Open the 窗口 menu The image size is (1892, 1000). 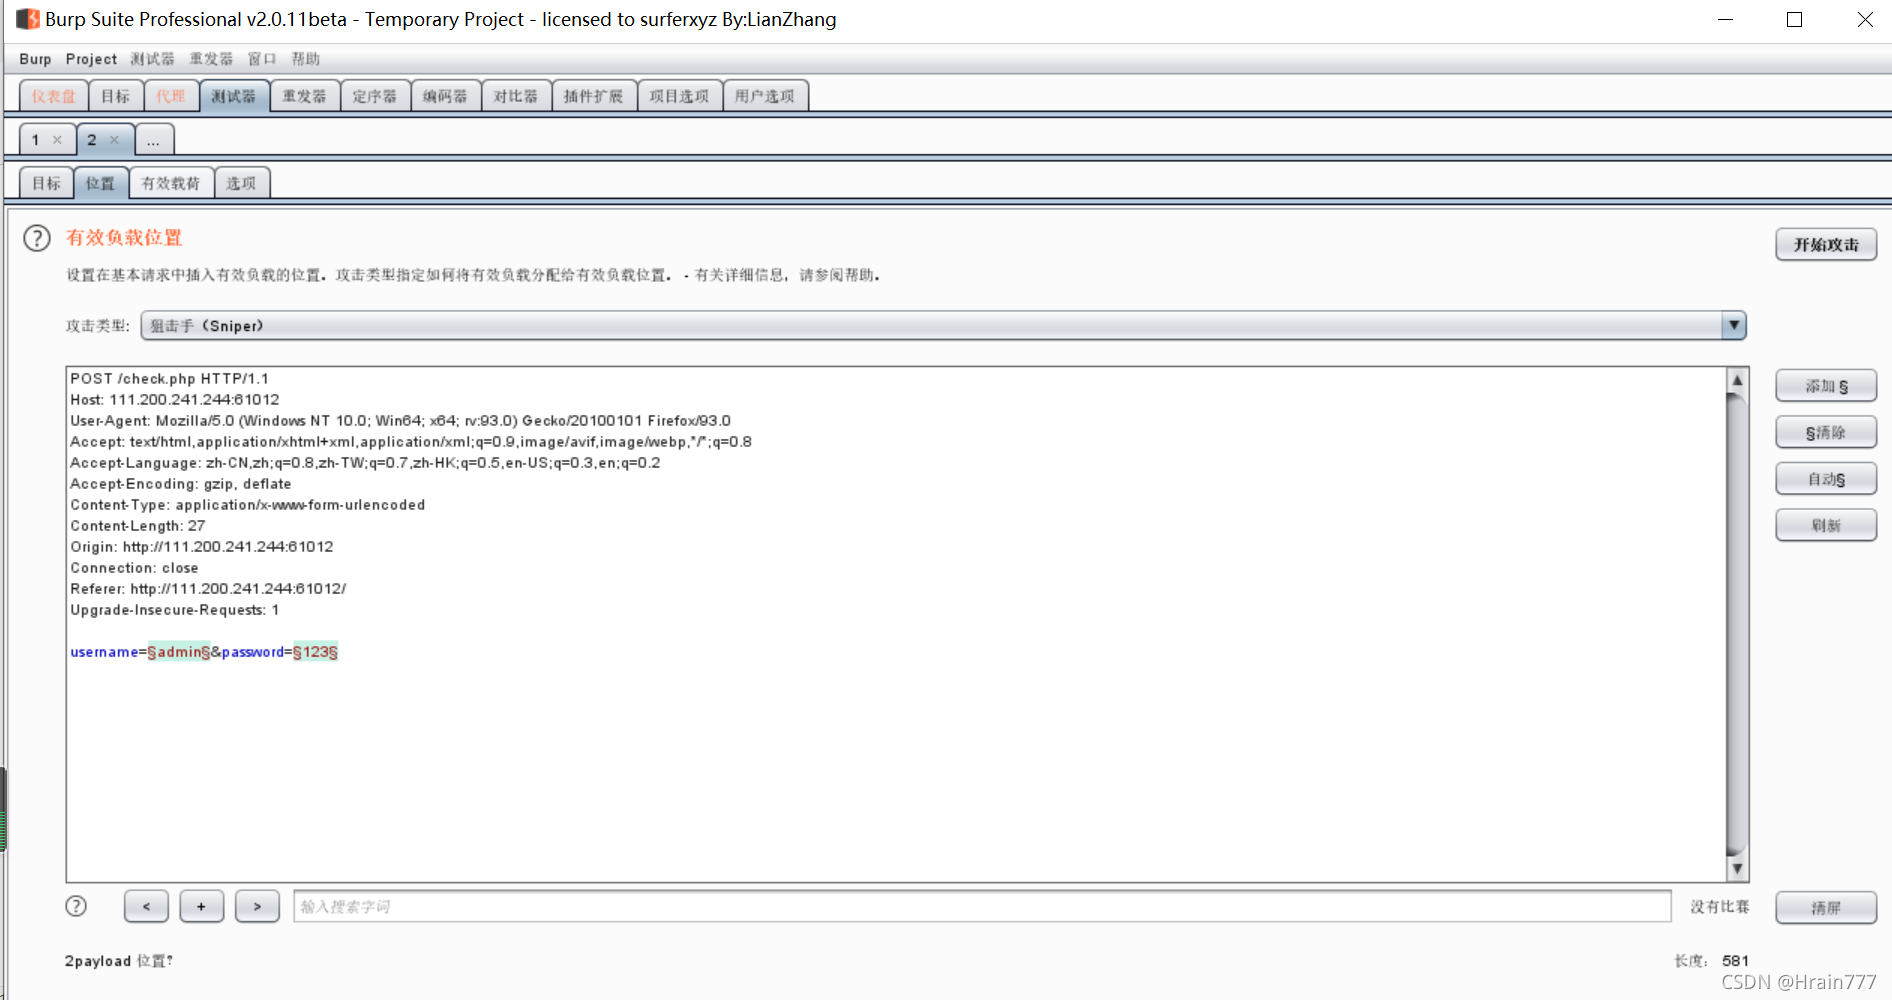[262, 59]
